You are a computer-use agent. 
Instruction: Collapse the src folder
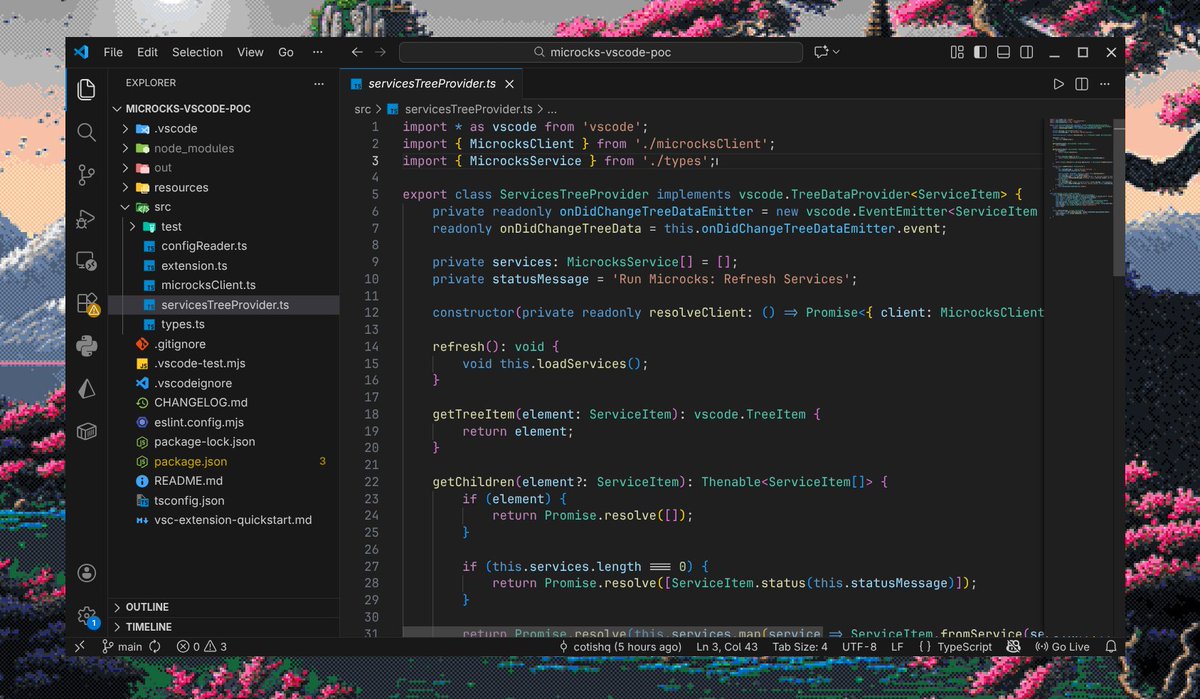click(125, 207)
